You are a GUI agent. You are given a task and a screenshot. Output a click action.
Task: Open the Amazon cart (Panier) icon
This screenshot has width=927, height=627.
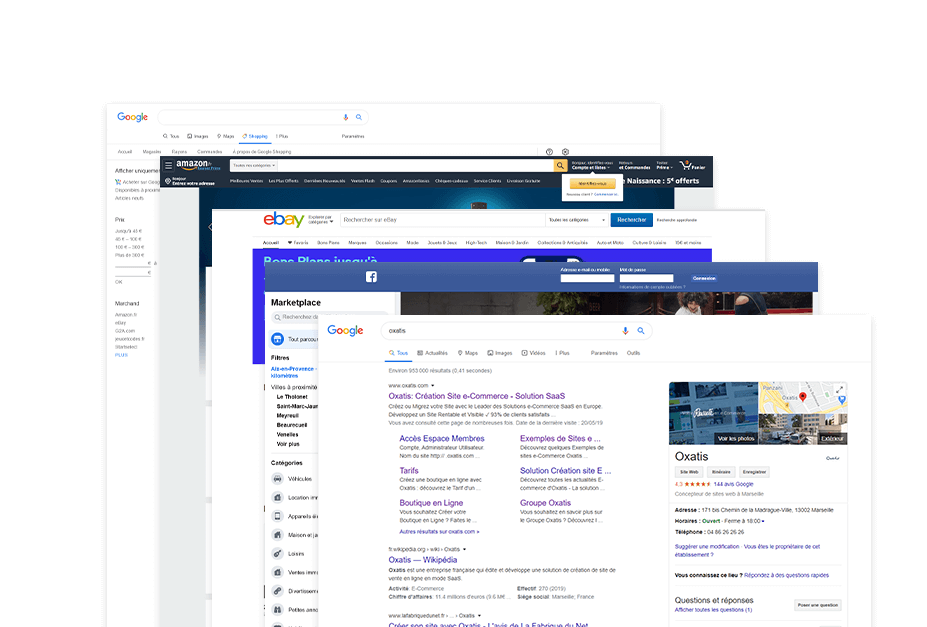click(692, 165)
